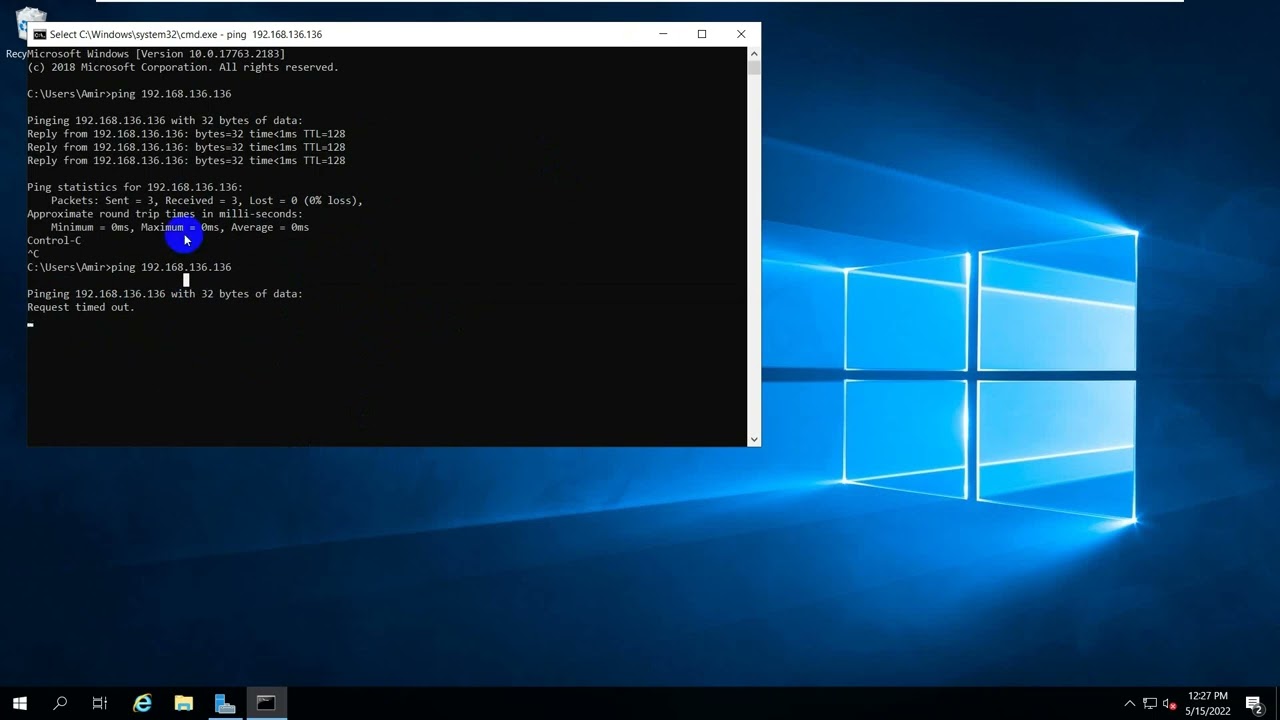The width and height of the screenshot is (1280, 720).
Task: Open taskbar Search
Action: (x=60, y=703)
